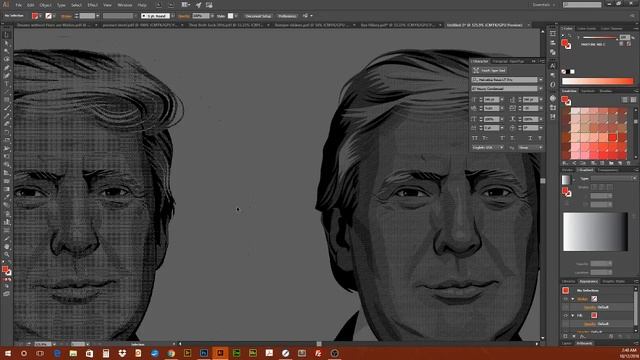Image resolution: width=640 pixels, height=360 pixels.
Task: Select the Type tool in the toolbar
Action: (x=6, y=84)
